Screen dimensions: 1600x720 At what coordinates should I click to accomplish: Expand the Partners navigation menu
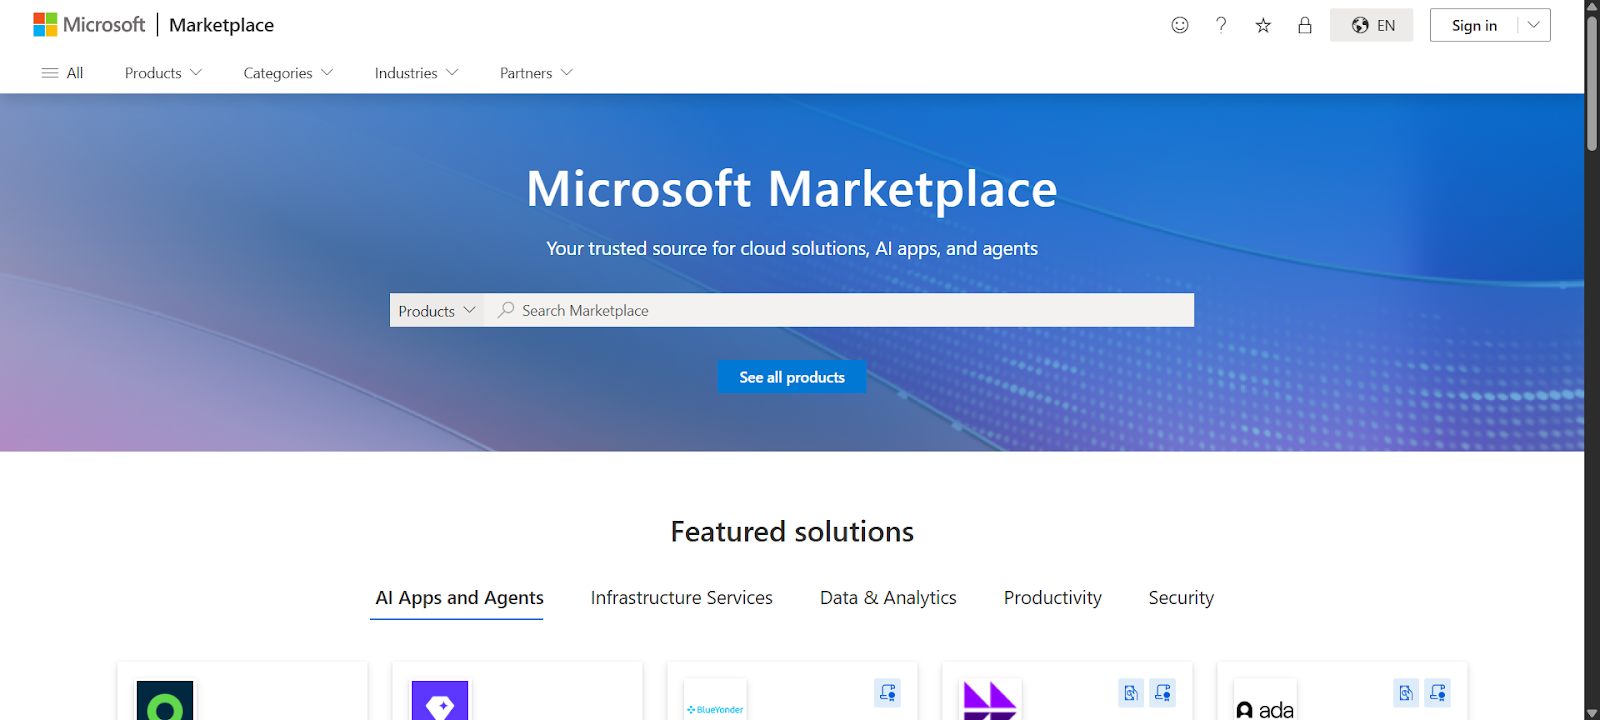[536, 73]
